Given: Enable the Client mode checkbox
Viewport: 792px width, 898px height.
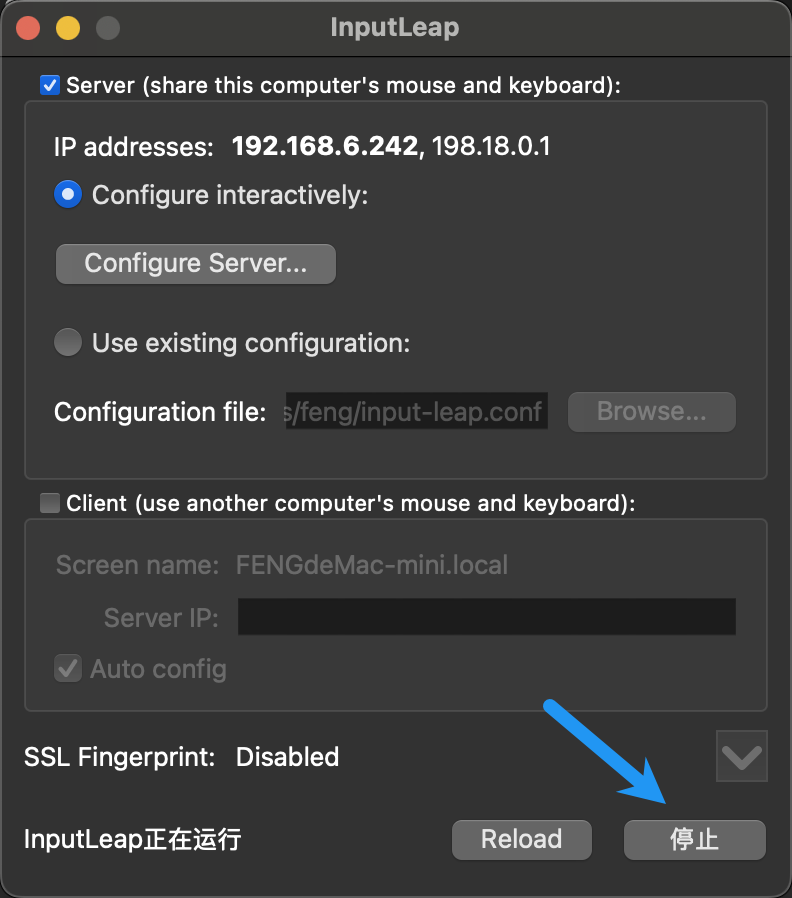Looking at the screenshot, I should pos(50,503).
